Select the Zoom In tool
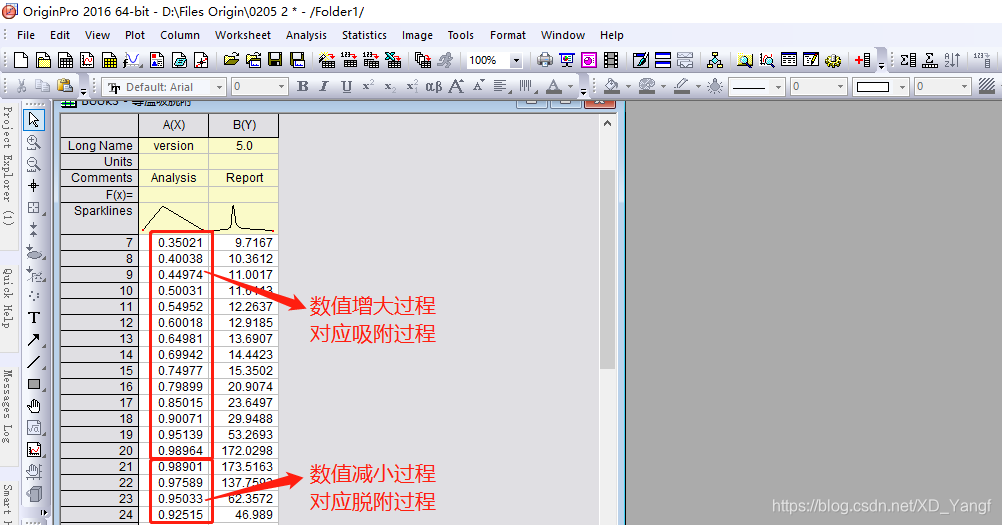 (x=34, y=142)
